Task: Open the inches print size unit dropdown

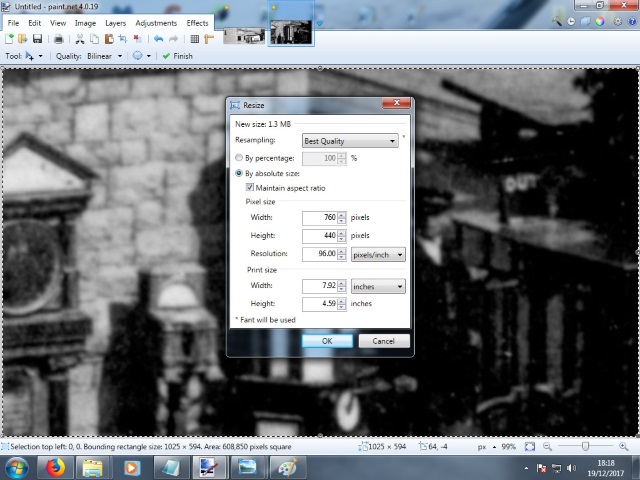Action: click(378, 287)
